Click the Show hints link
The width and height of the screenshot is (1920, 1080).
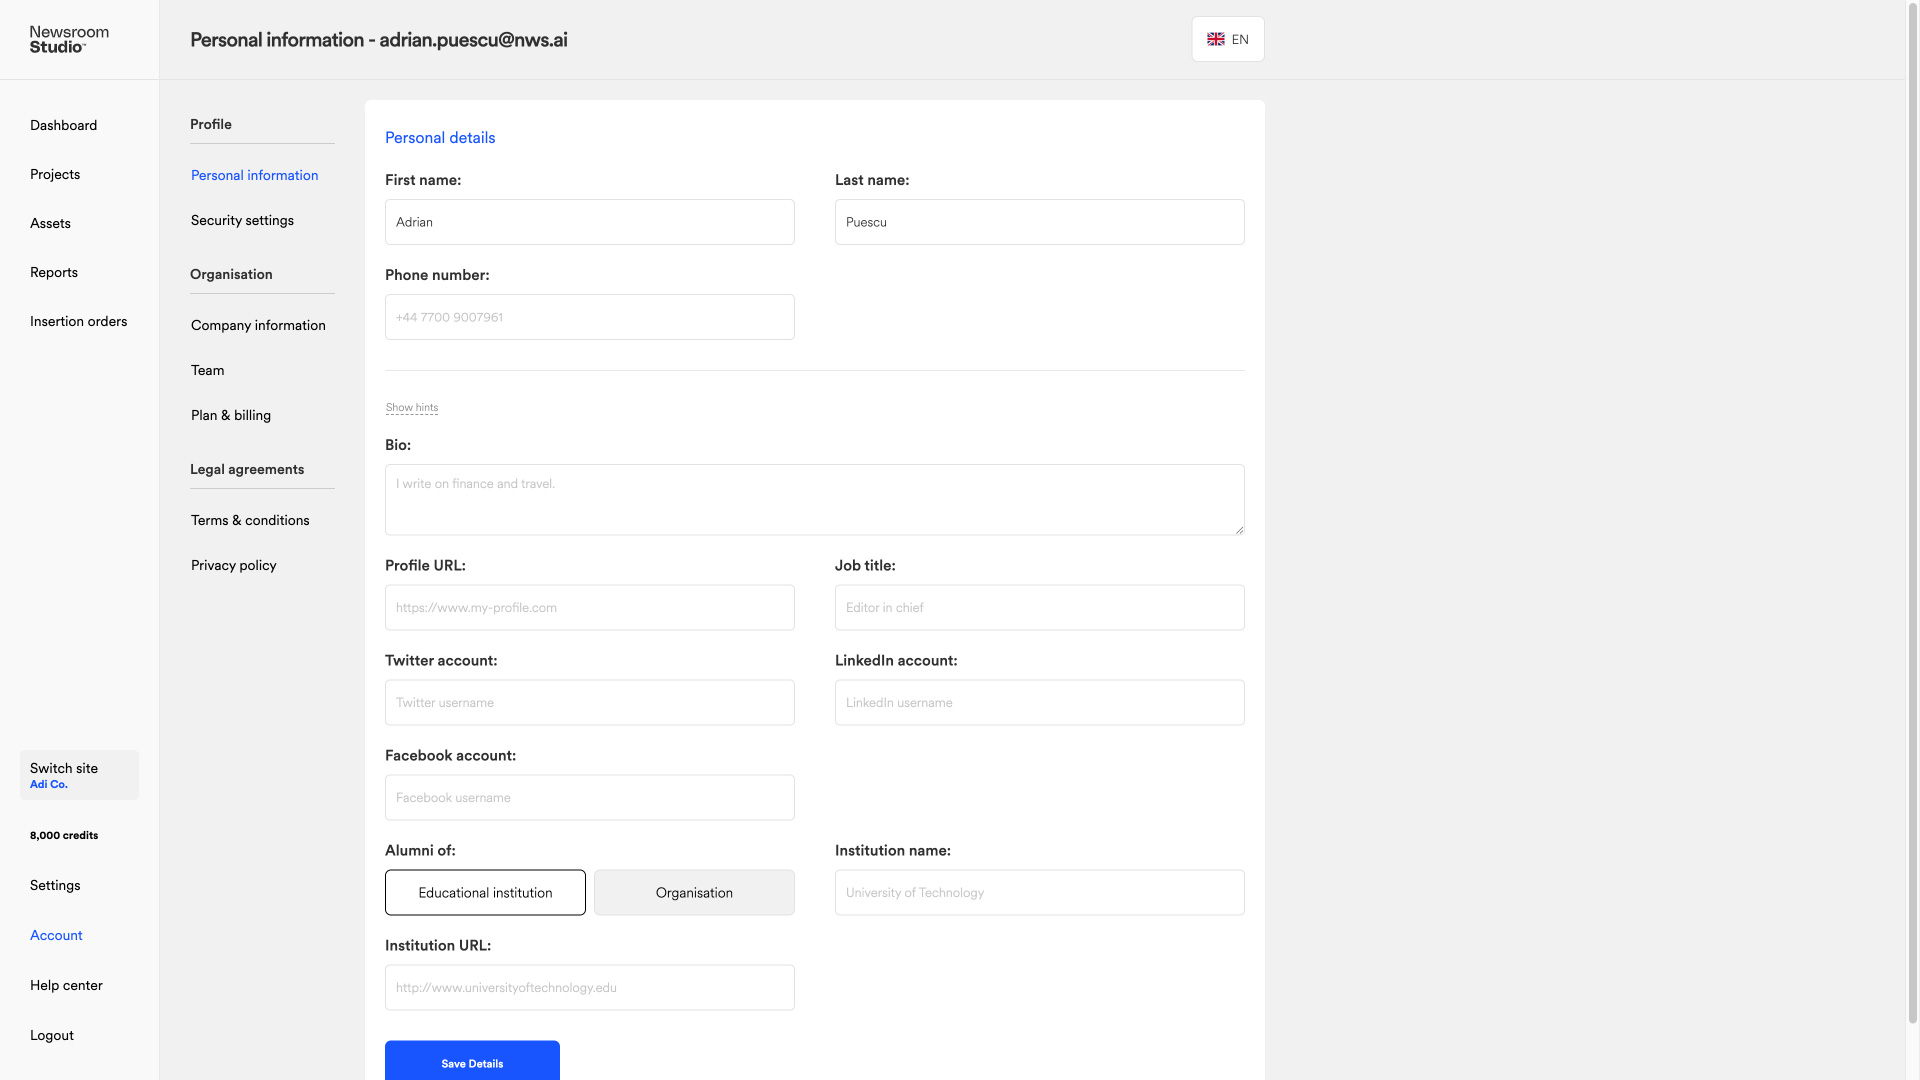point(412,407)
